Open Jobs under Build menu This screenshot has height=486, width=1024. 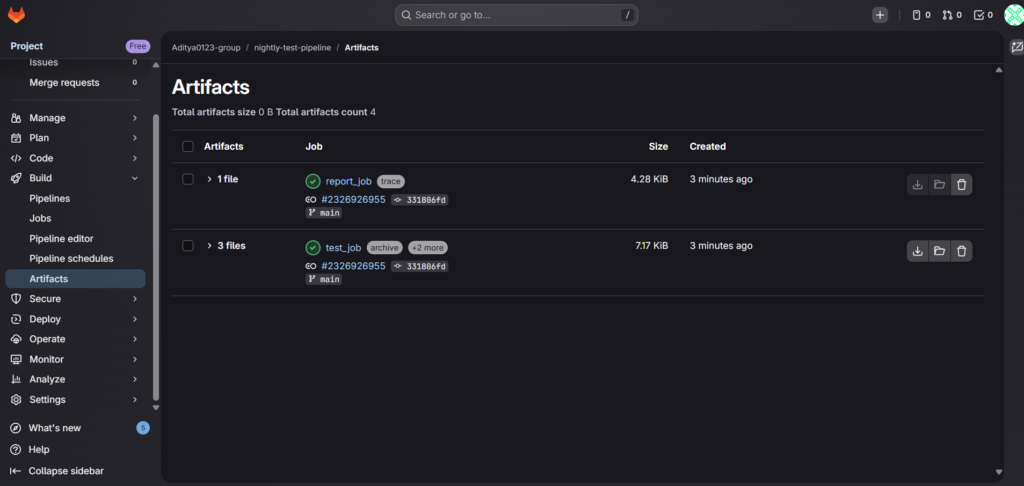pos(40,218)
